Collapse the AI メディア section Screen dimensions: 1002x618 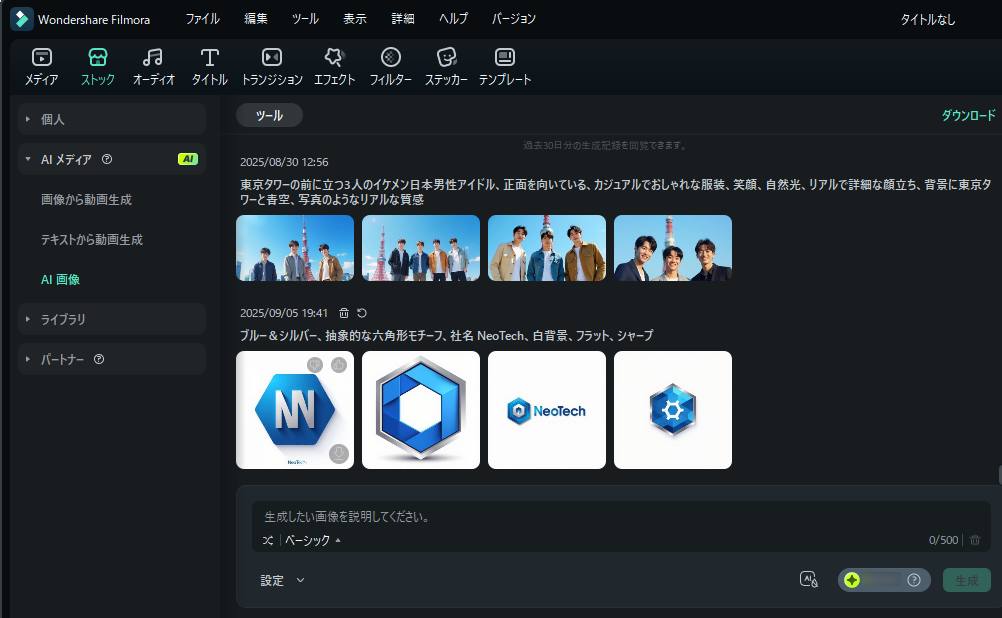click(x=27, y=159)
